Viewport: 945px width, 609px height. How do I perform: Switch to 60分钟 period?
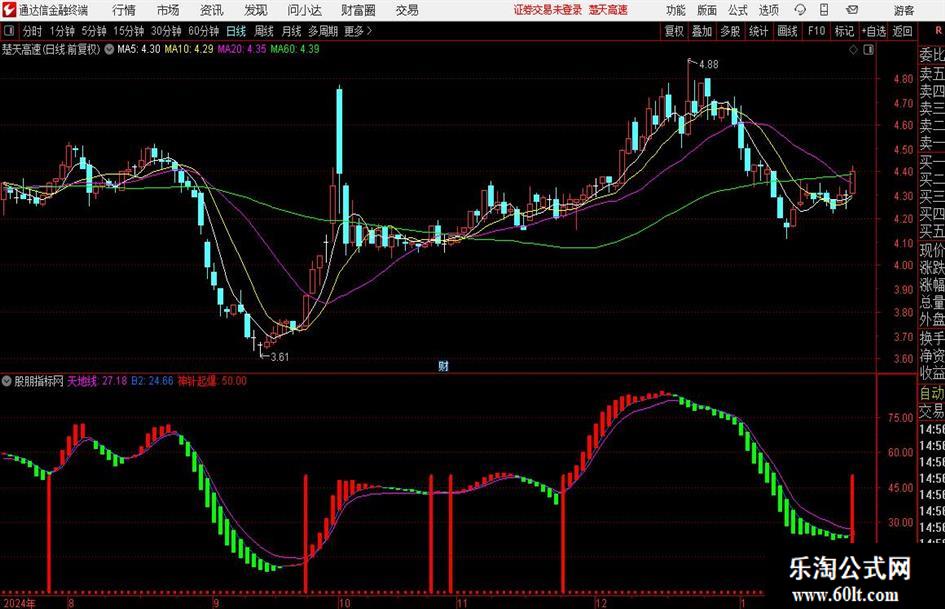[x=203, y=31]
